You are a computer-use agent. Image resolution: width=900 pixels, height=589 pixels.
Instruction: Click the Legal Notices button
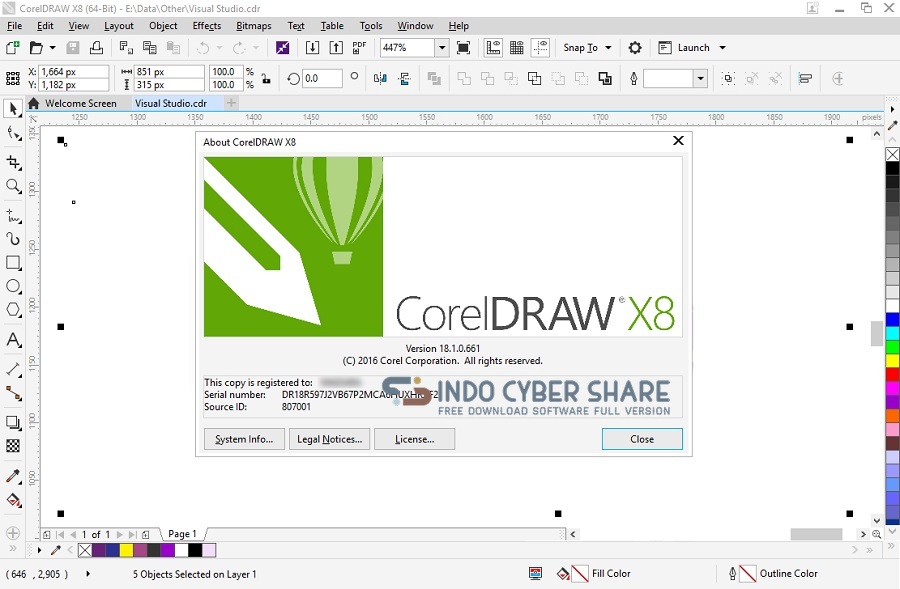[329, 439]
